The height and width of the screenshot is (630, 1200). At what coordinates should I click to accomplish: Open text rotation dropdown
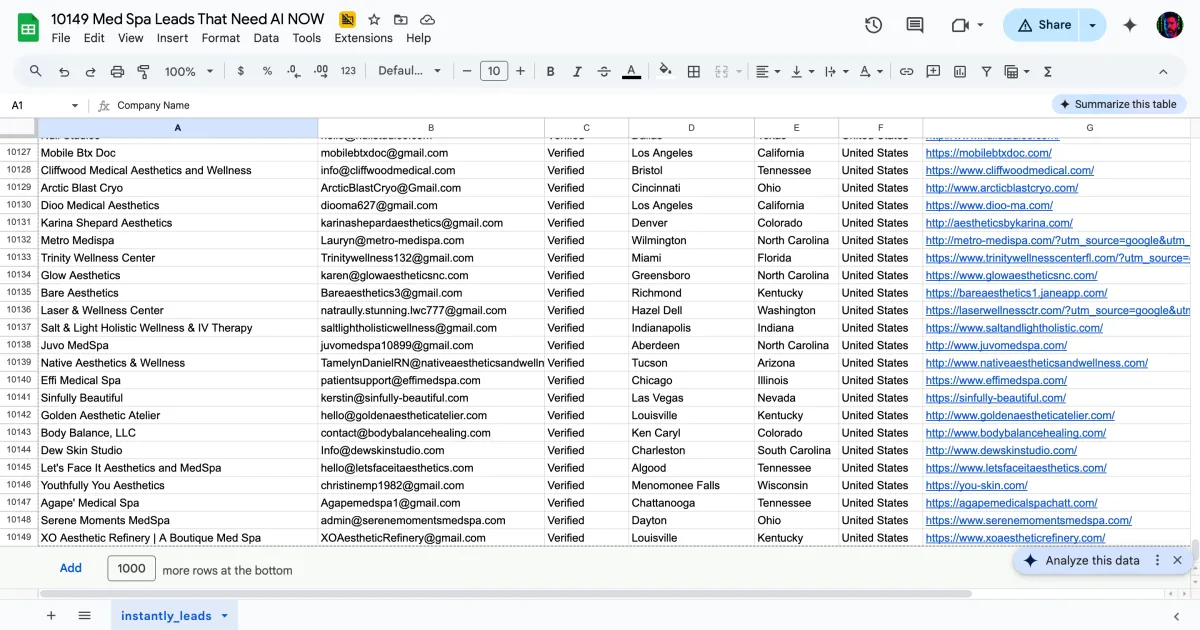pos(871,71)
